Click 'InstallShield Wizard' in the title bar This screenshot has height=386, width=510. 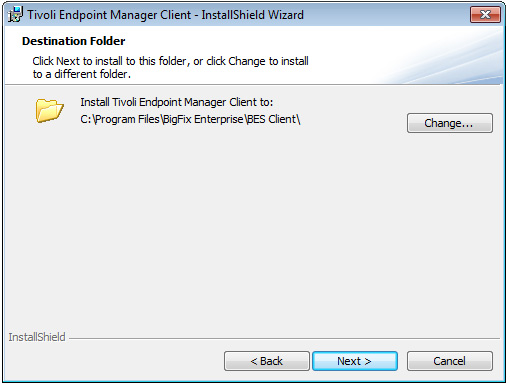point(252,15)
